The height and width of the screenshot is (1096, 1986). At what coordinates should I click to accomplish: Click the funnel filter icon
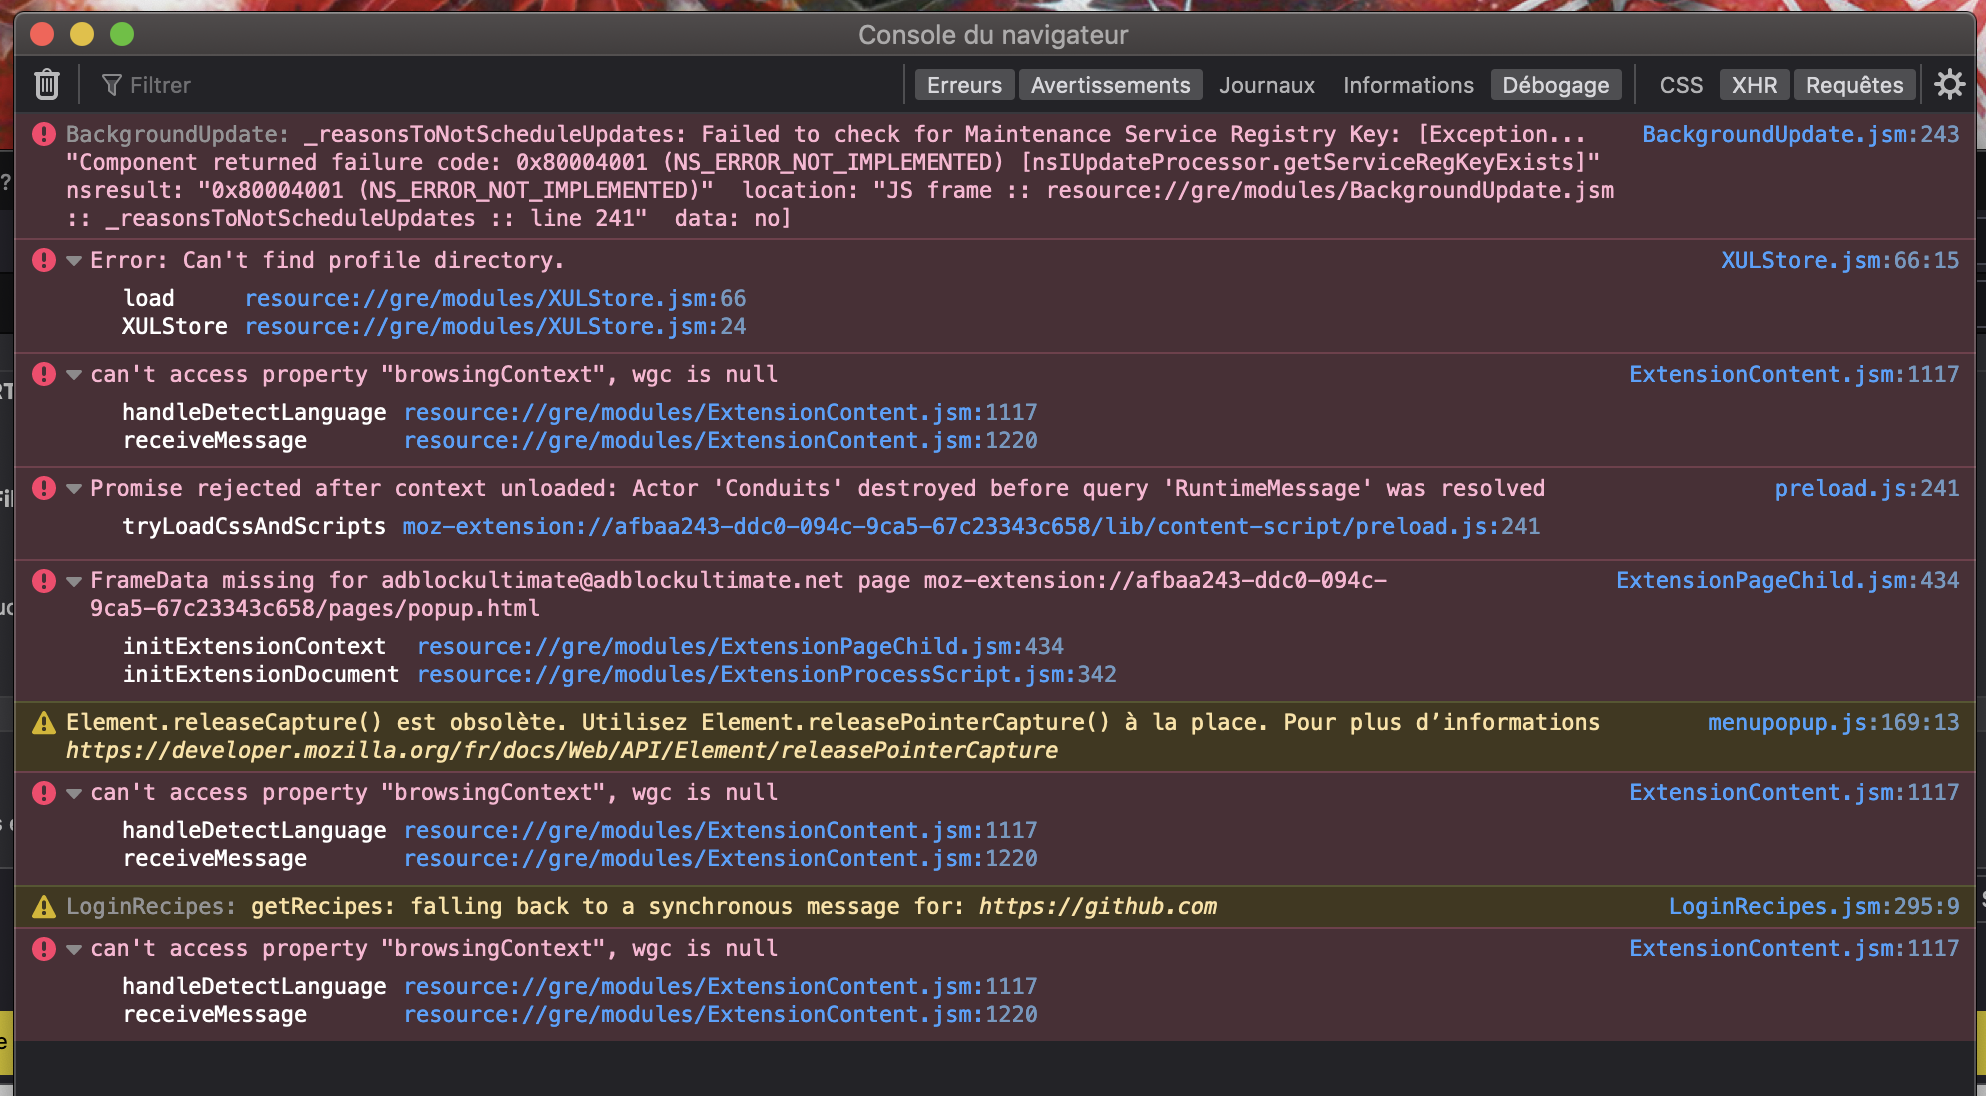[111, 85]
